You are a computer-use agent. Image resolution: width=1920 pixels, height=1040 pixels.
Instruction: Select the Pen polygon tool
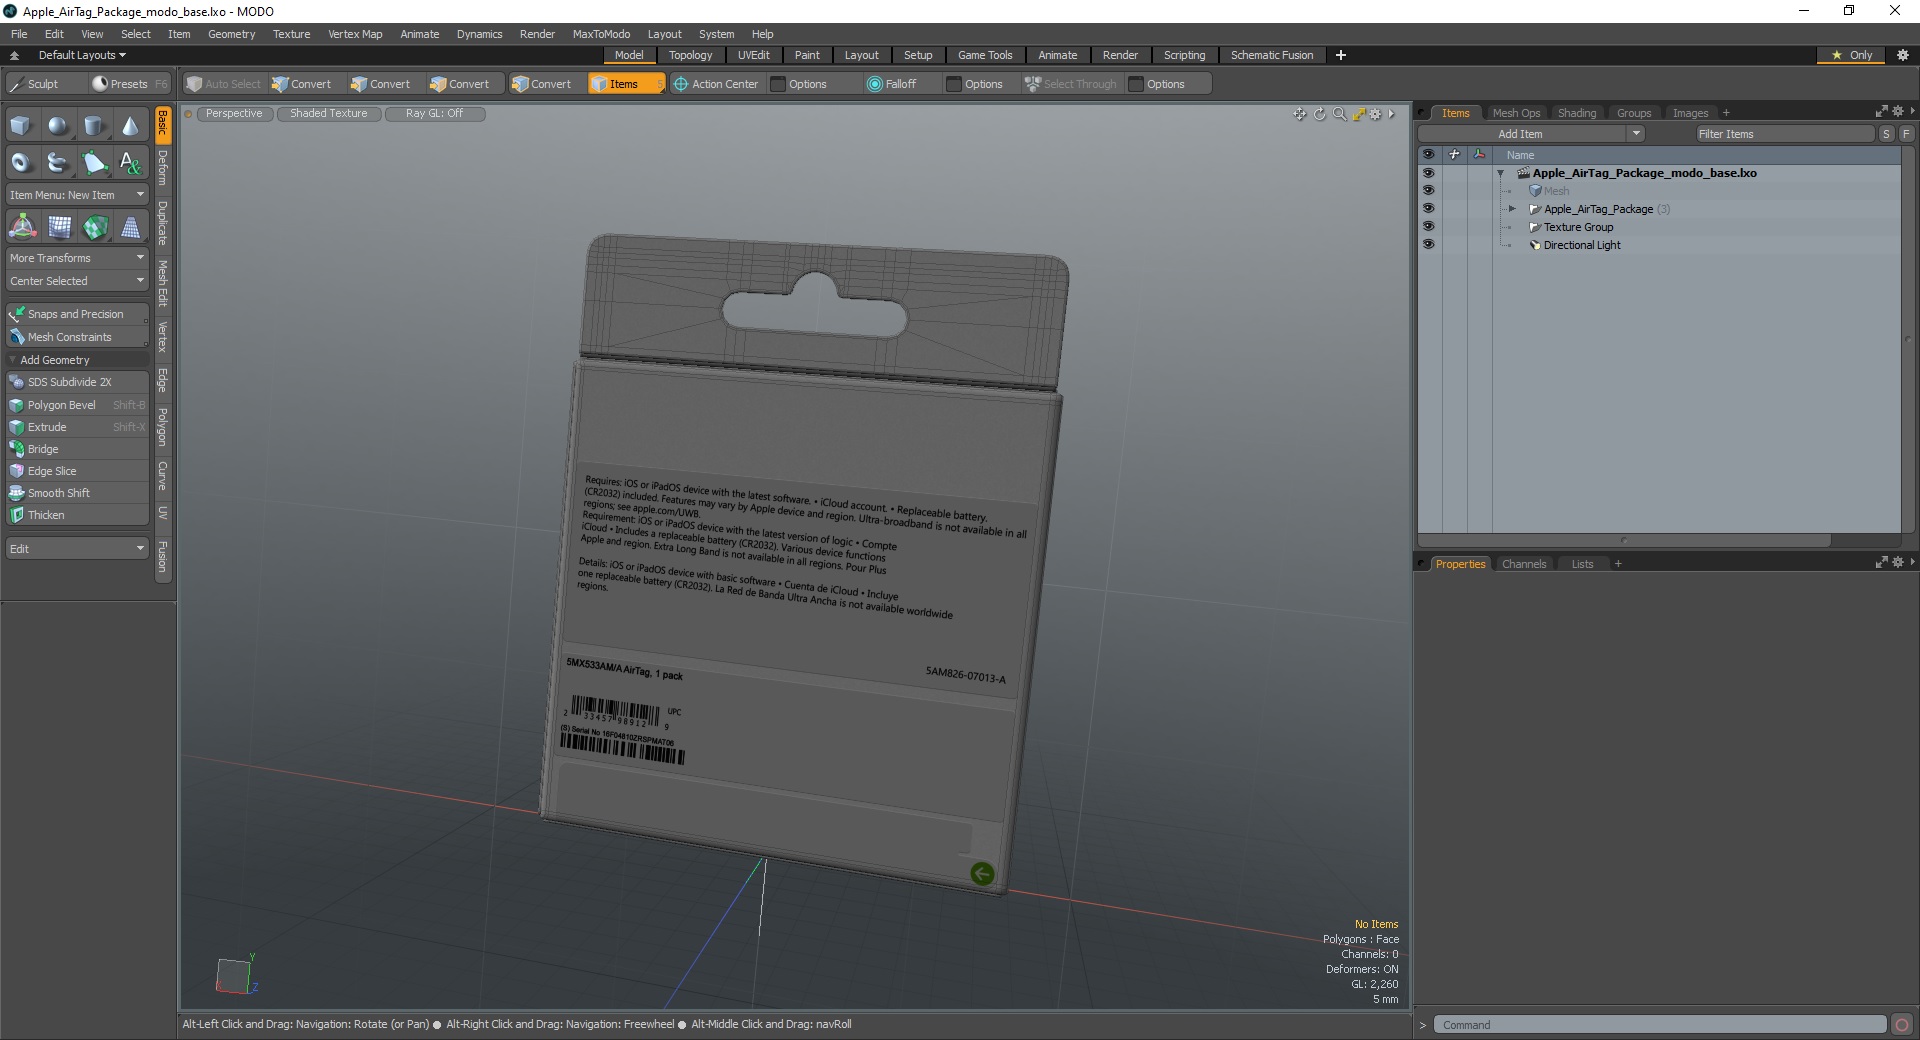pyautogui.click(x=94, y=162)
